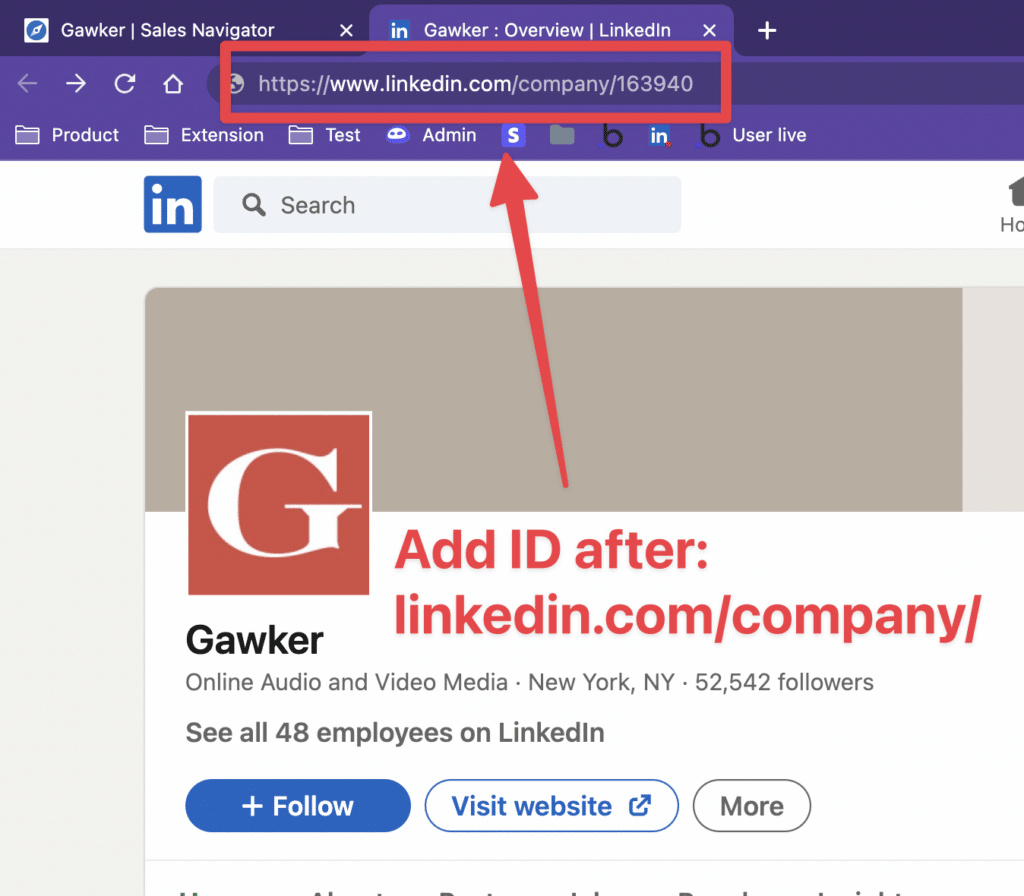Open a new browser tab
Screen dimensions: 1024x896
click(767, 30)
